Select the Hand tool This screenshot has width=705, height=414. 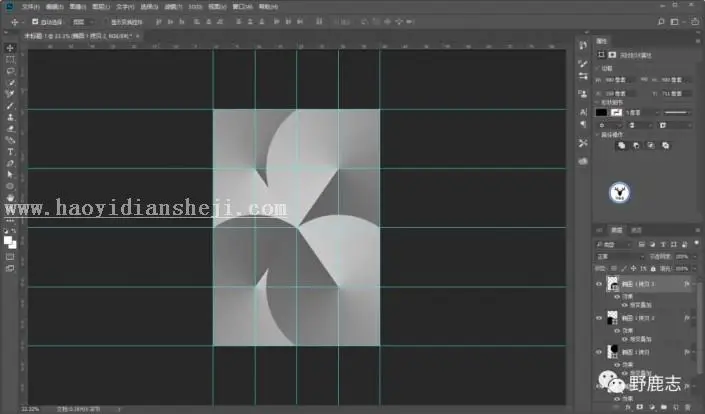click(x=10, y=198)
